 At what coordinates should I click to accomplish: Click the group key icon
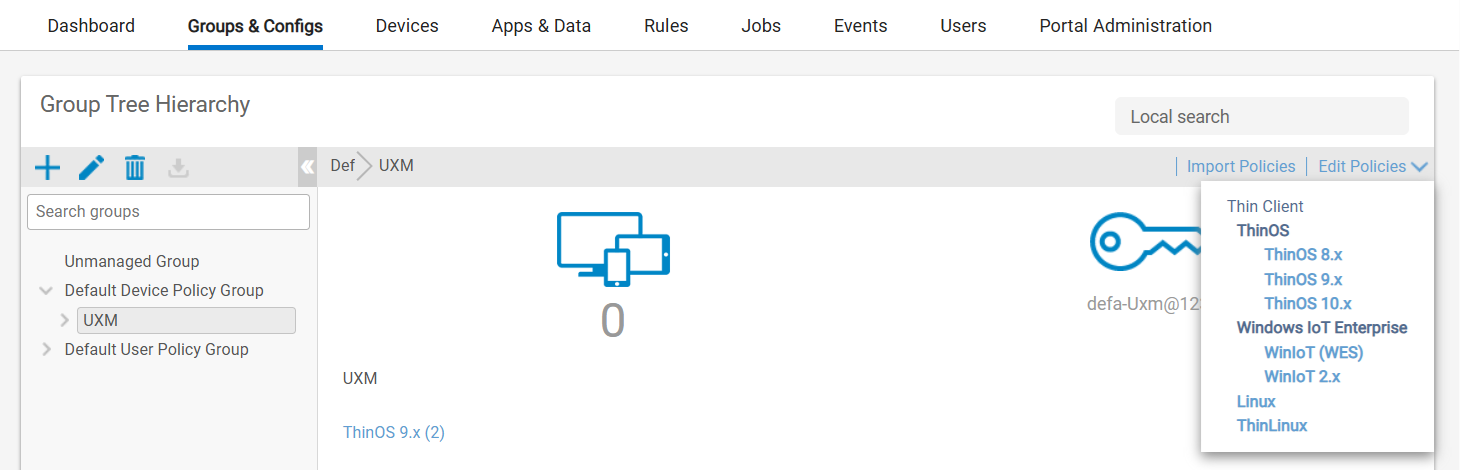(1142, 241)
